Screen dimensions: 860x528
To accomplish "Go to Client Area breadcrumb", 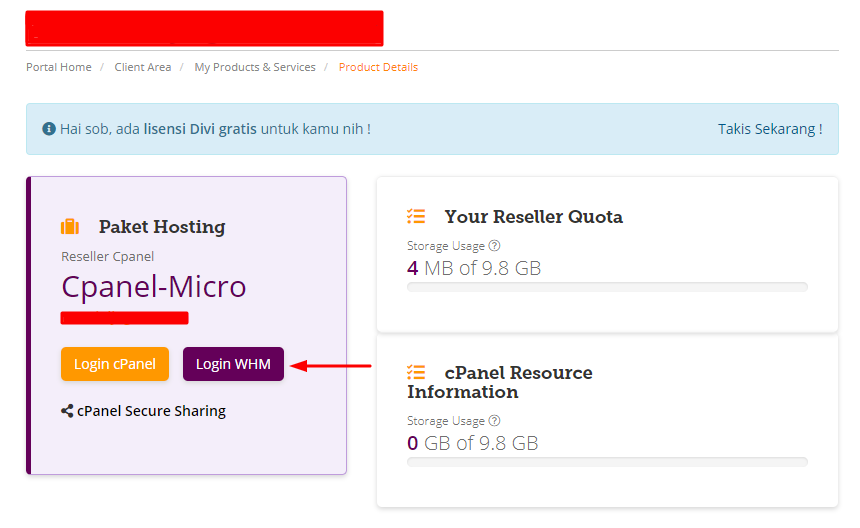I will click(143, 67).
